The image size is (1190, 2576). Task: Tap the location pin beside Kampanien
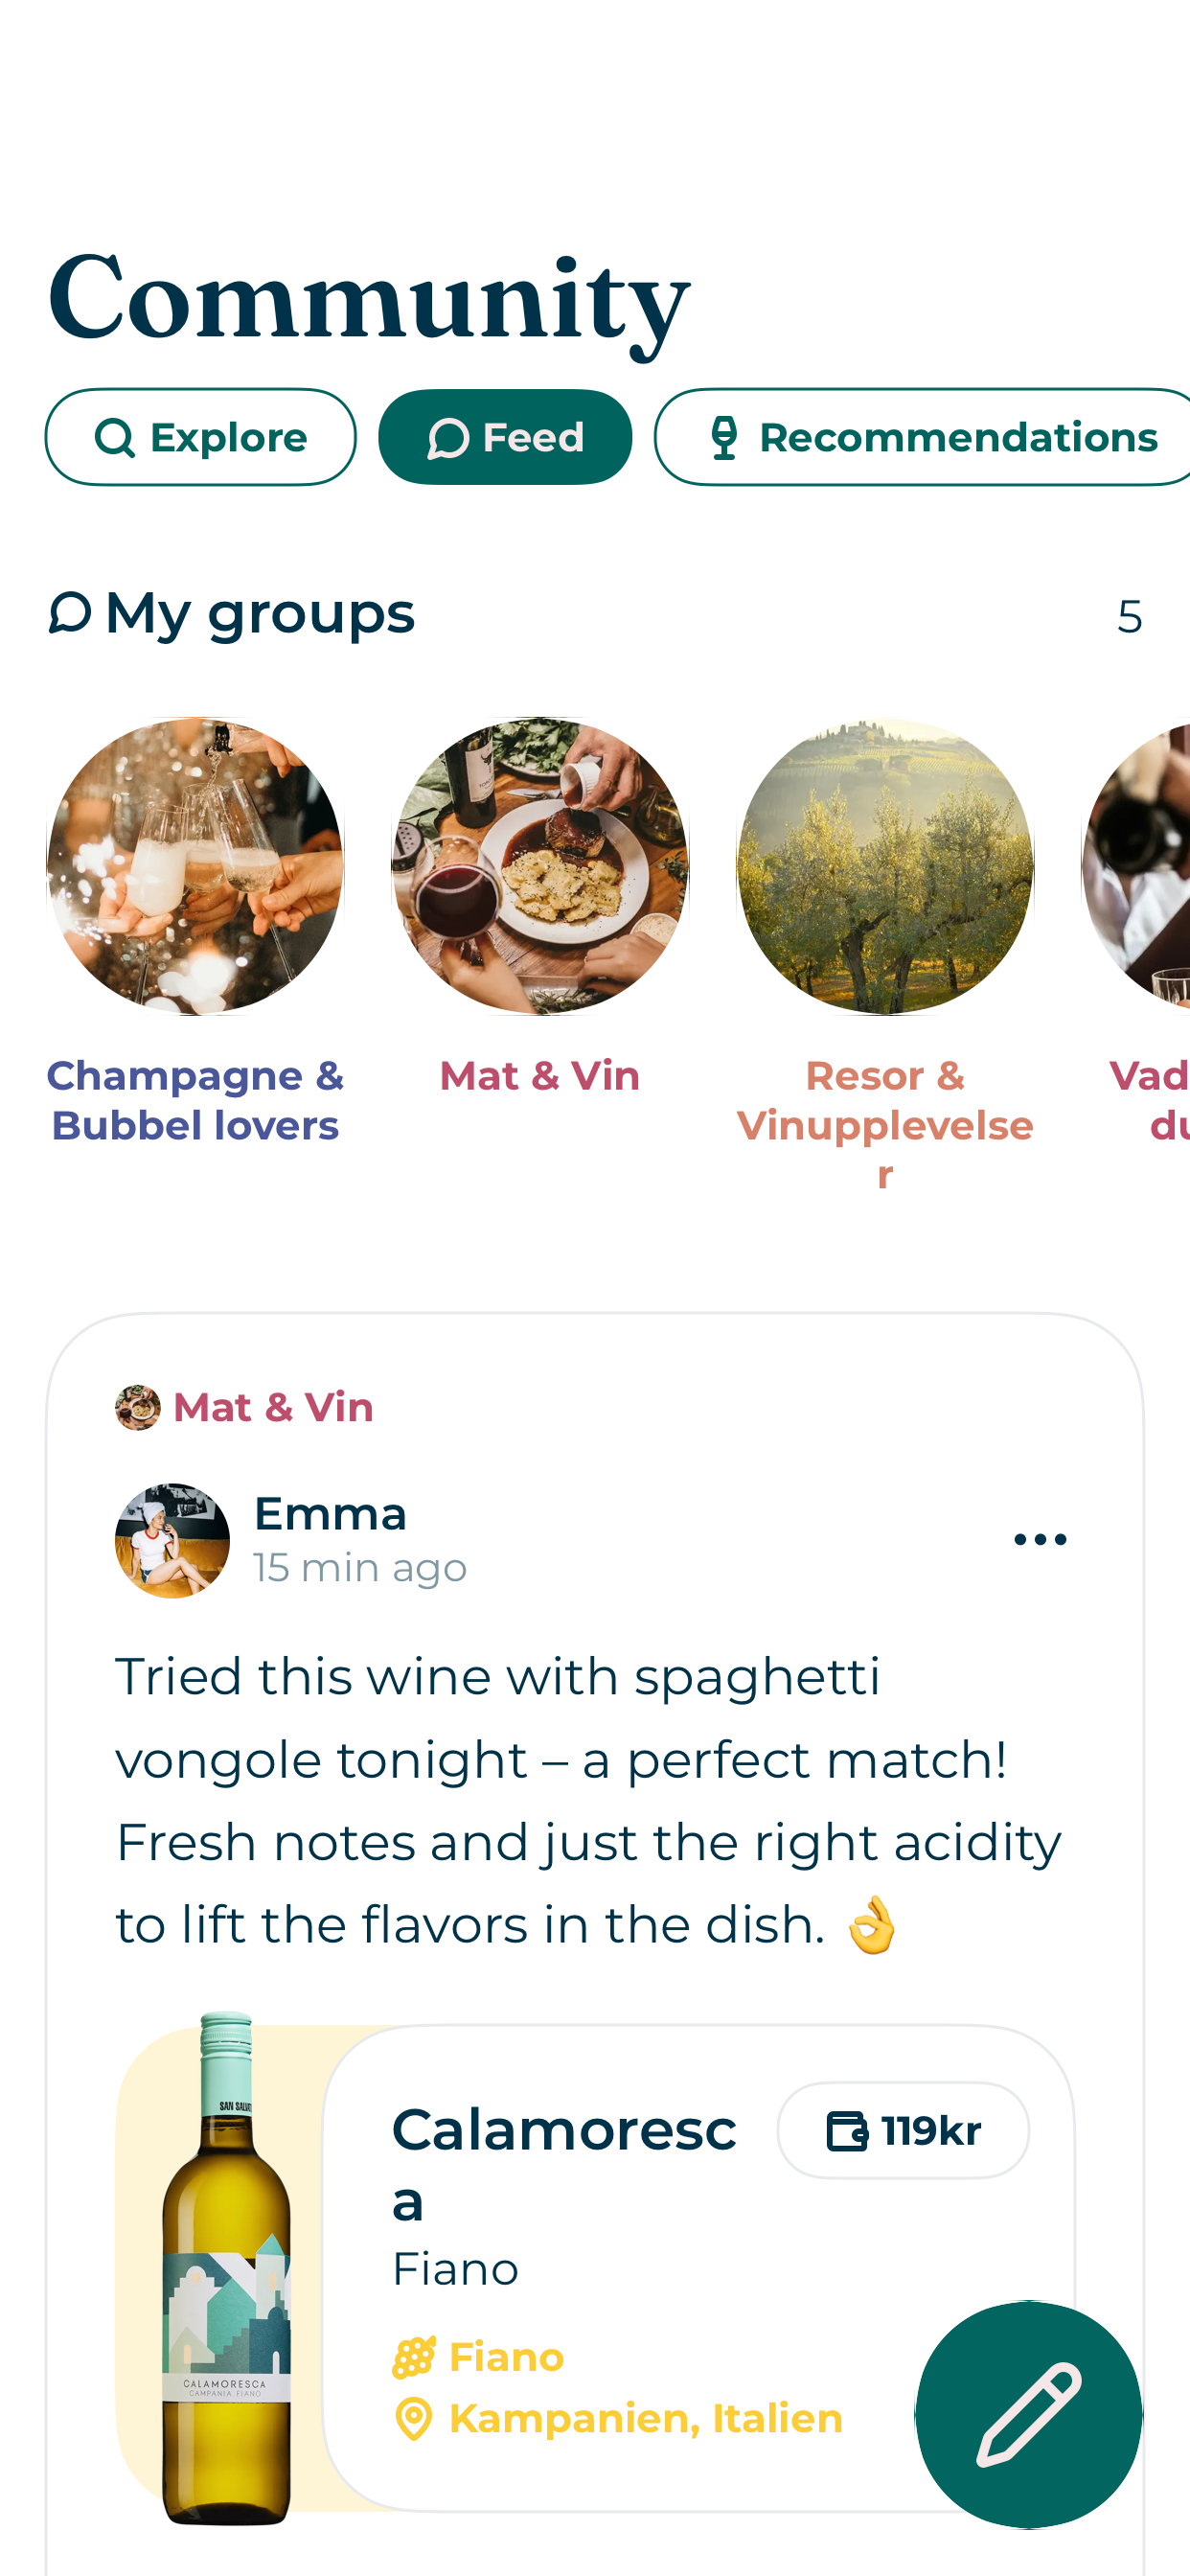(413, 2419)
